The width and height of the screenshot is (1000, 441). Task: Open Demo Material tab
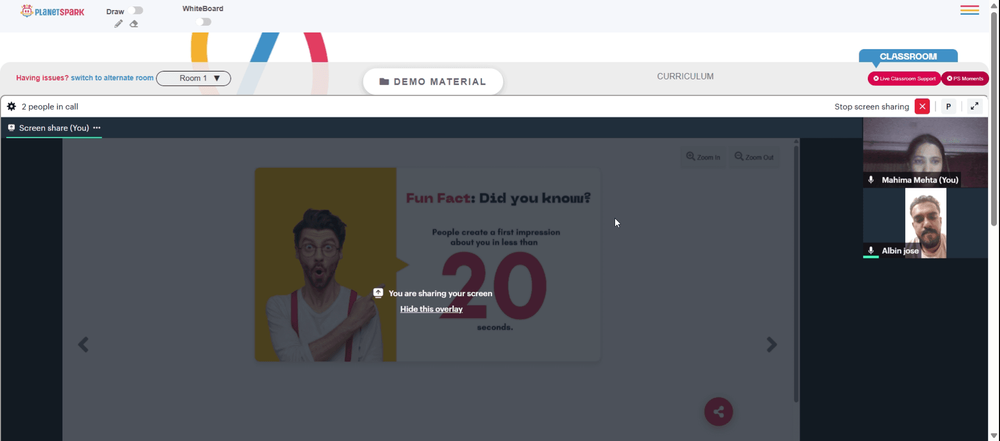(433, 82)
